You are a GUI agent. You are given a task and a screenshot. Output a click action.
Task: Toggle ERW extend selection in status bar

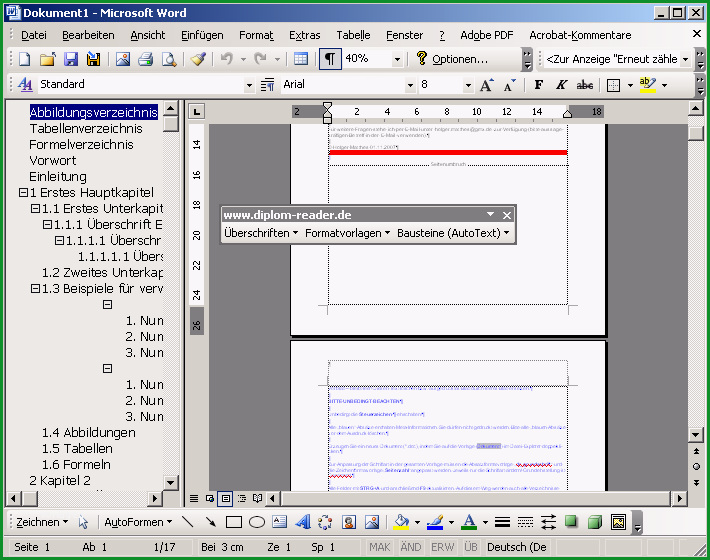point(442,547)
